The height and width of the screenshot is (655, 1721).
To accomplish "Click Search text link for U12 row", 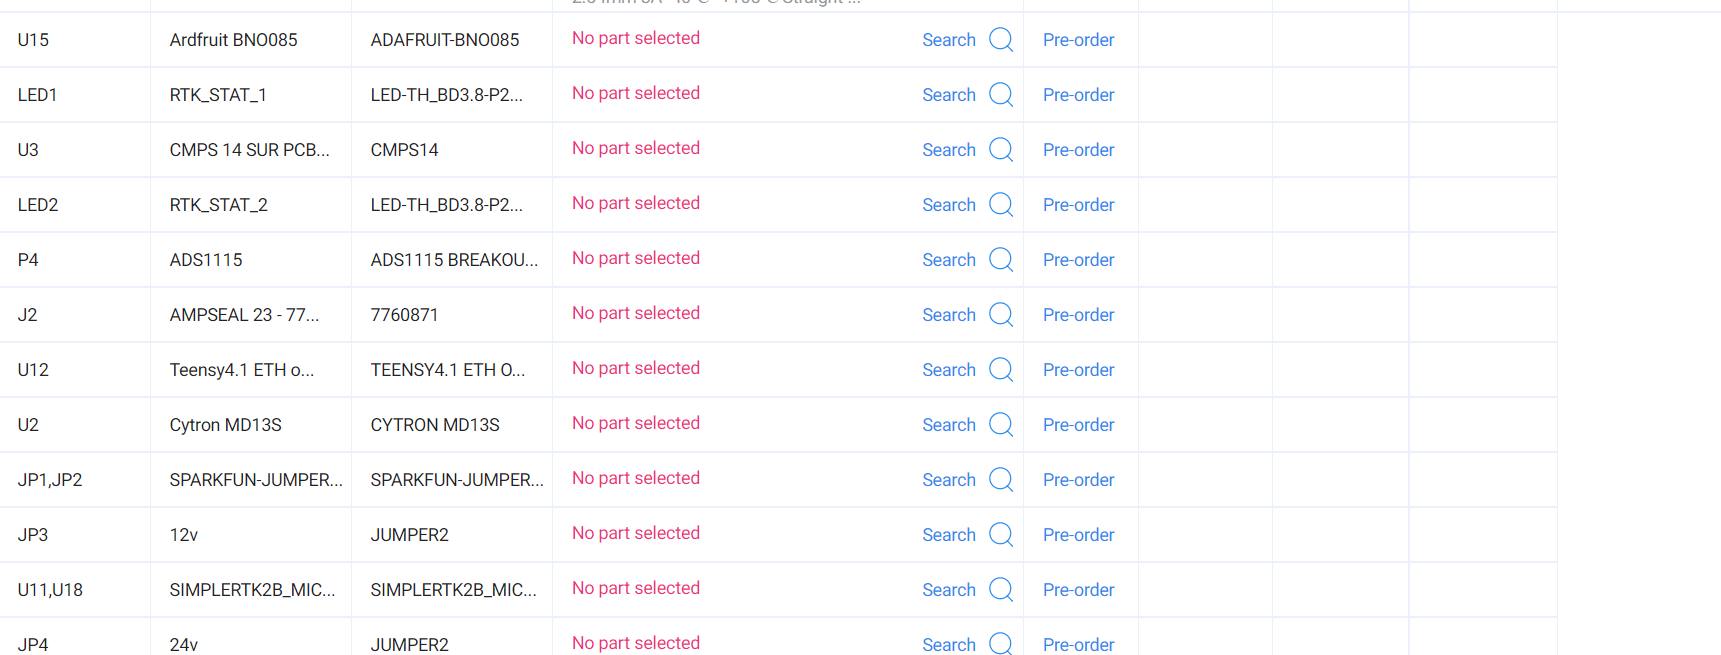I will [x=949, y=370].
